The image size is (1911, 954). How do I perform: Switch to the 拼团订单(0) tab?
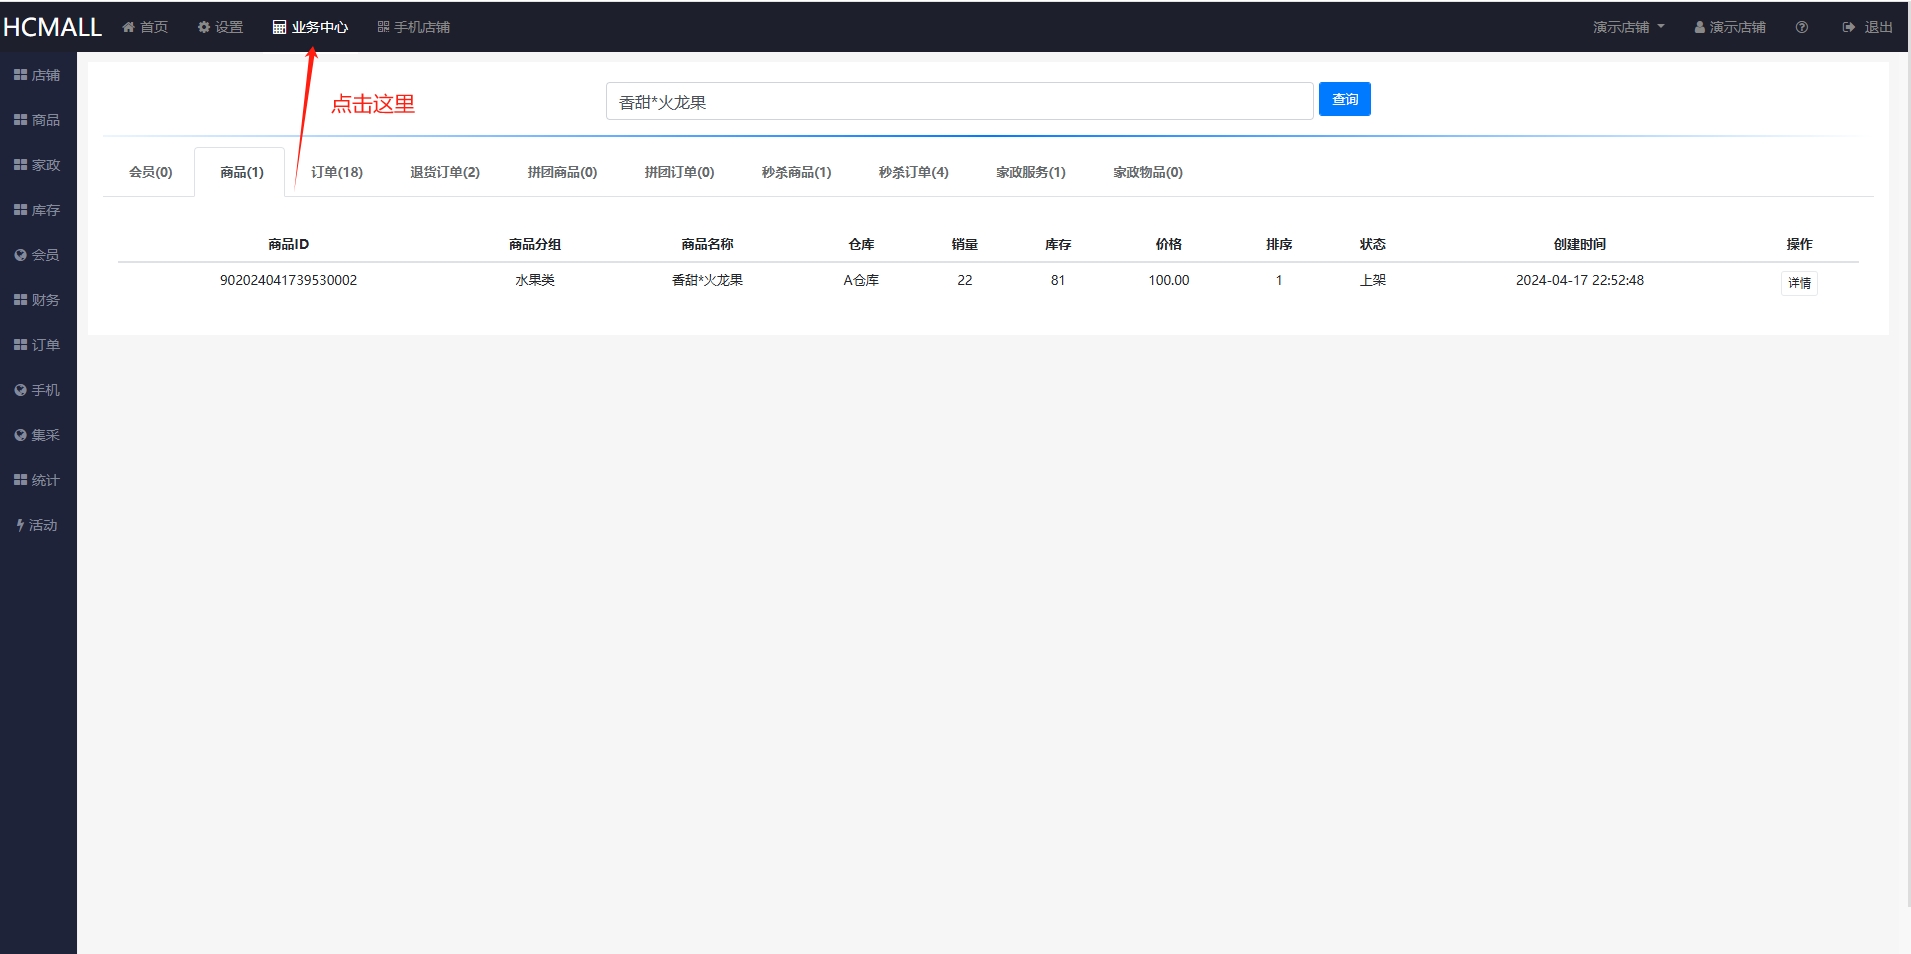tap(679, 172)
